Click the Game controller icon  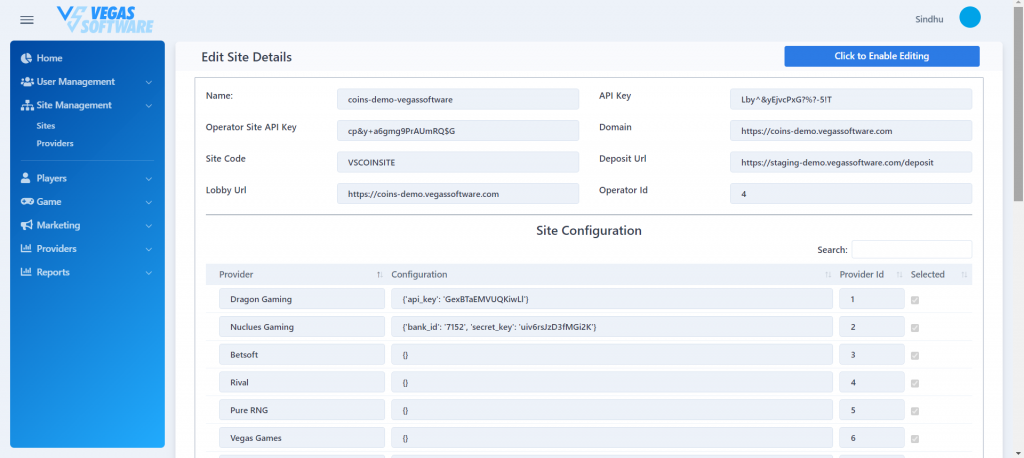(x=27, y=202)
